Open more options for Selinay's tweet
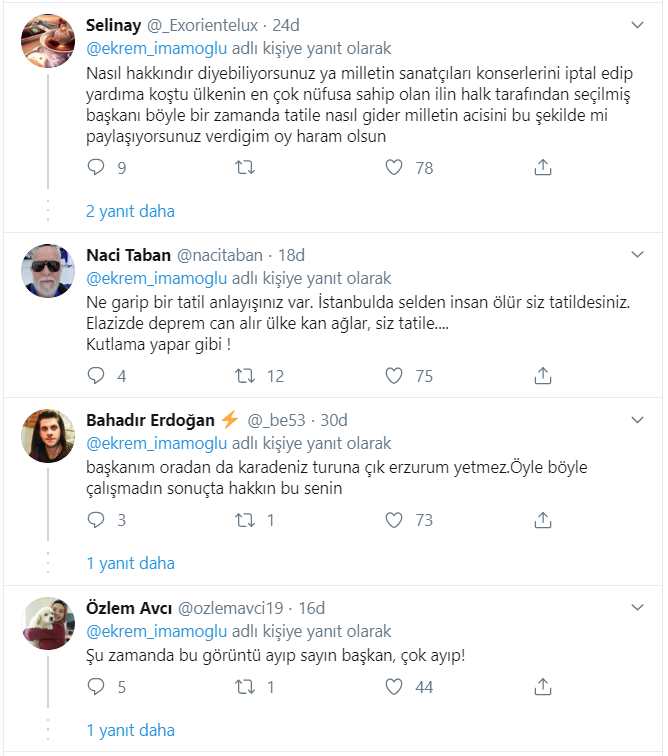The width and height of the screenshot is (668, 756). tap(638, 22)
